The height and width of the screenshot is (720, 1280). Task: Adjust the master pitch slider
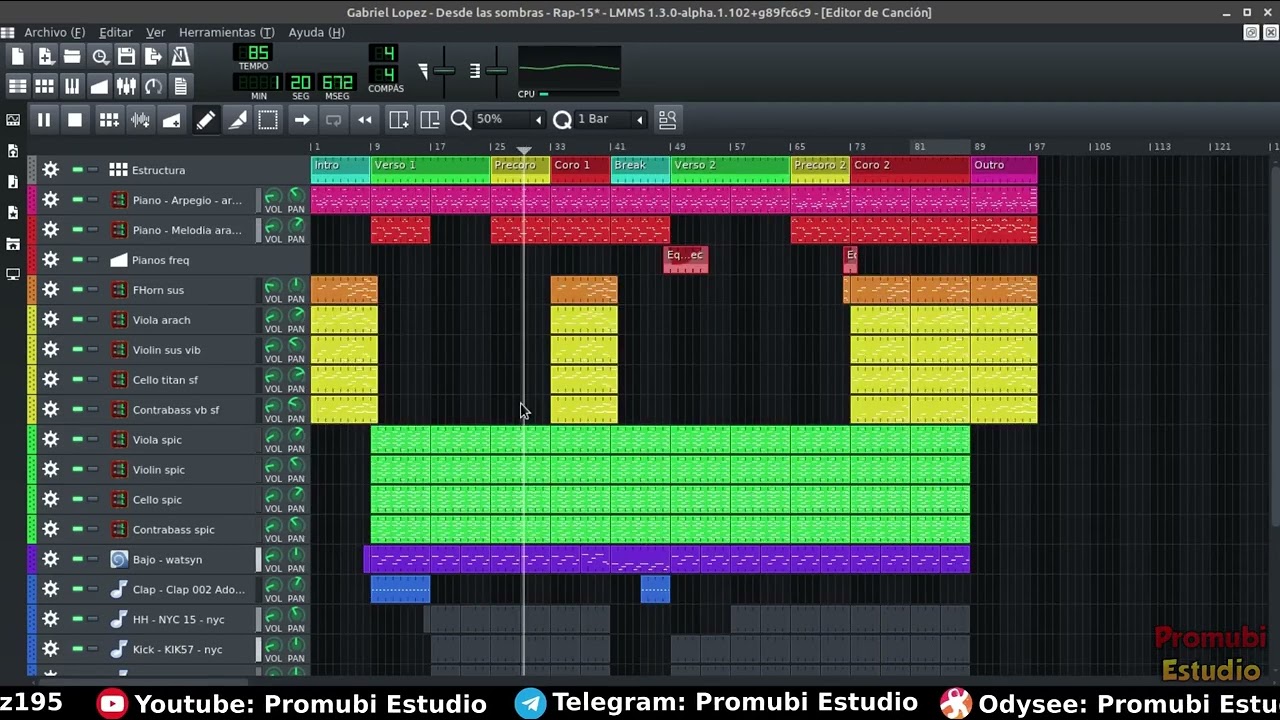click(x=496, y=70)
